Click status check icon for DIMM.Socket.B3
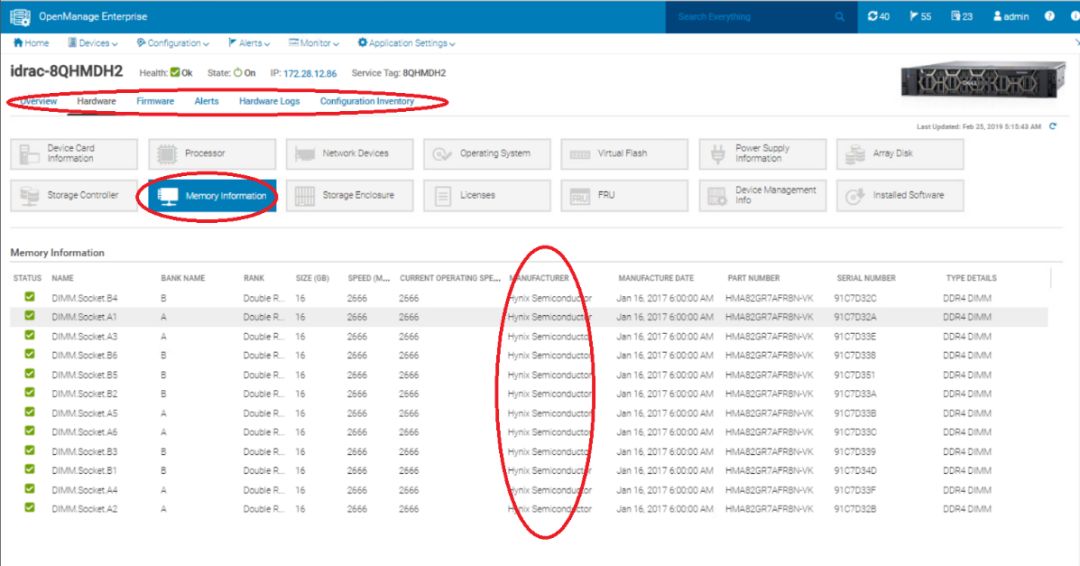The height and width of the screenshot is (566, 1080). (x=30, y=450)
